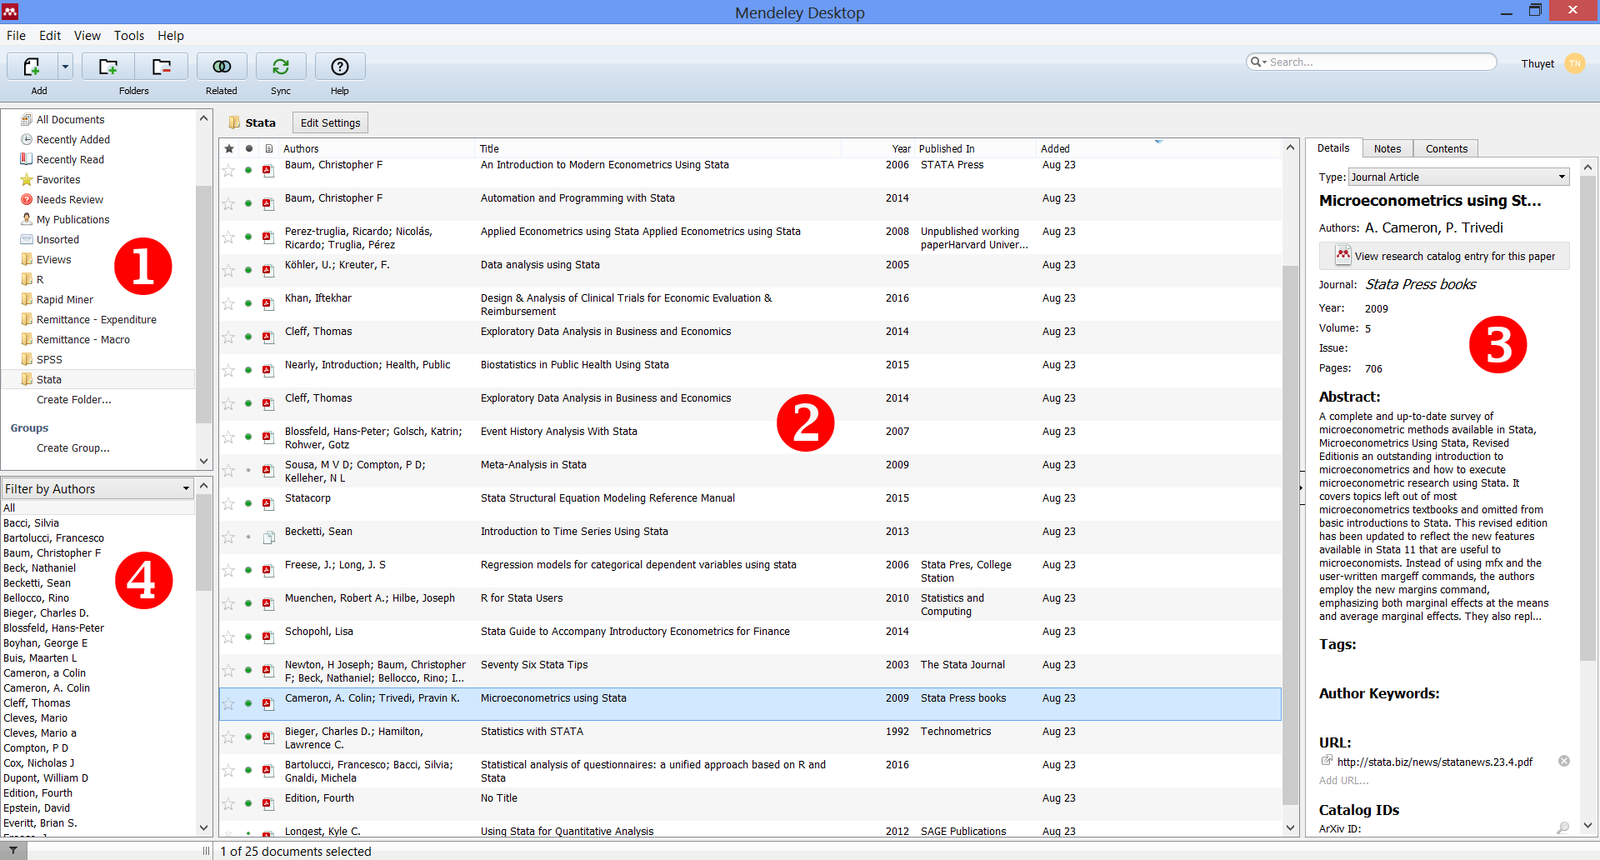Sync the library with Sync icon
The width and height of the screenshot is (1600, 860).
tap(281, 67)
